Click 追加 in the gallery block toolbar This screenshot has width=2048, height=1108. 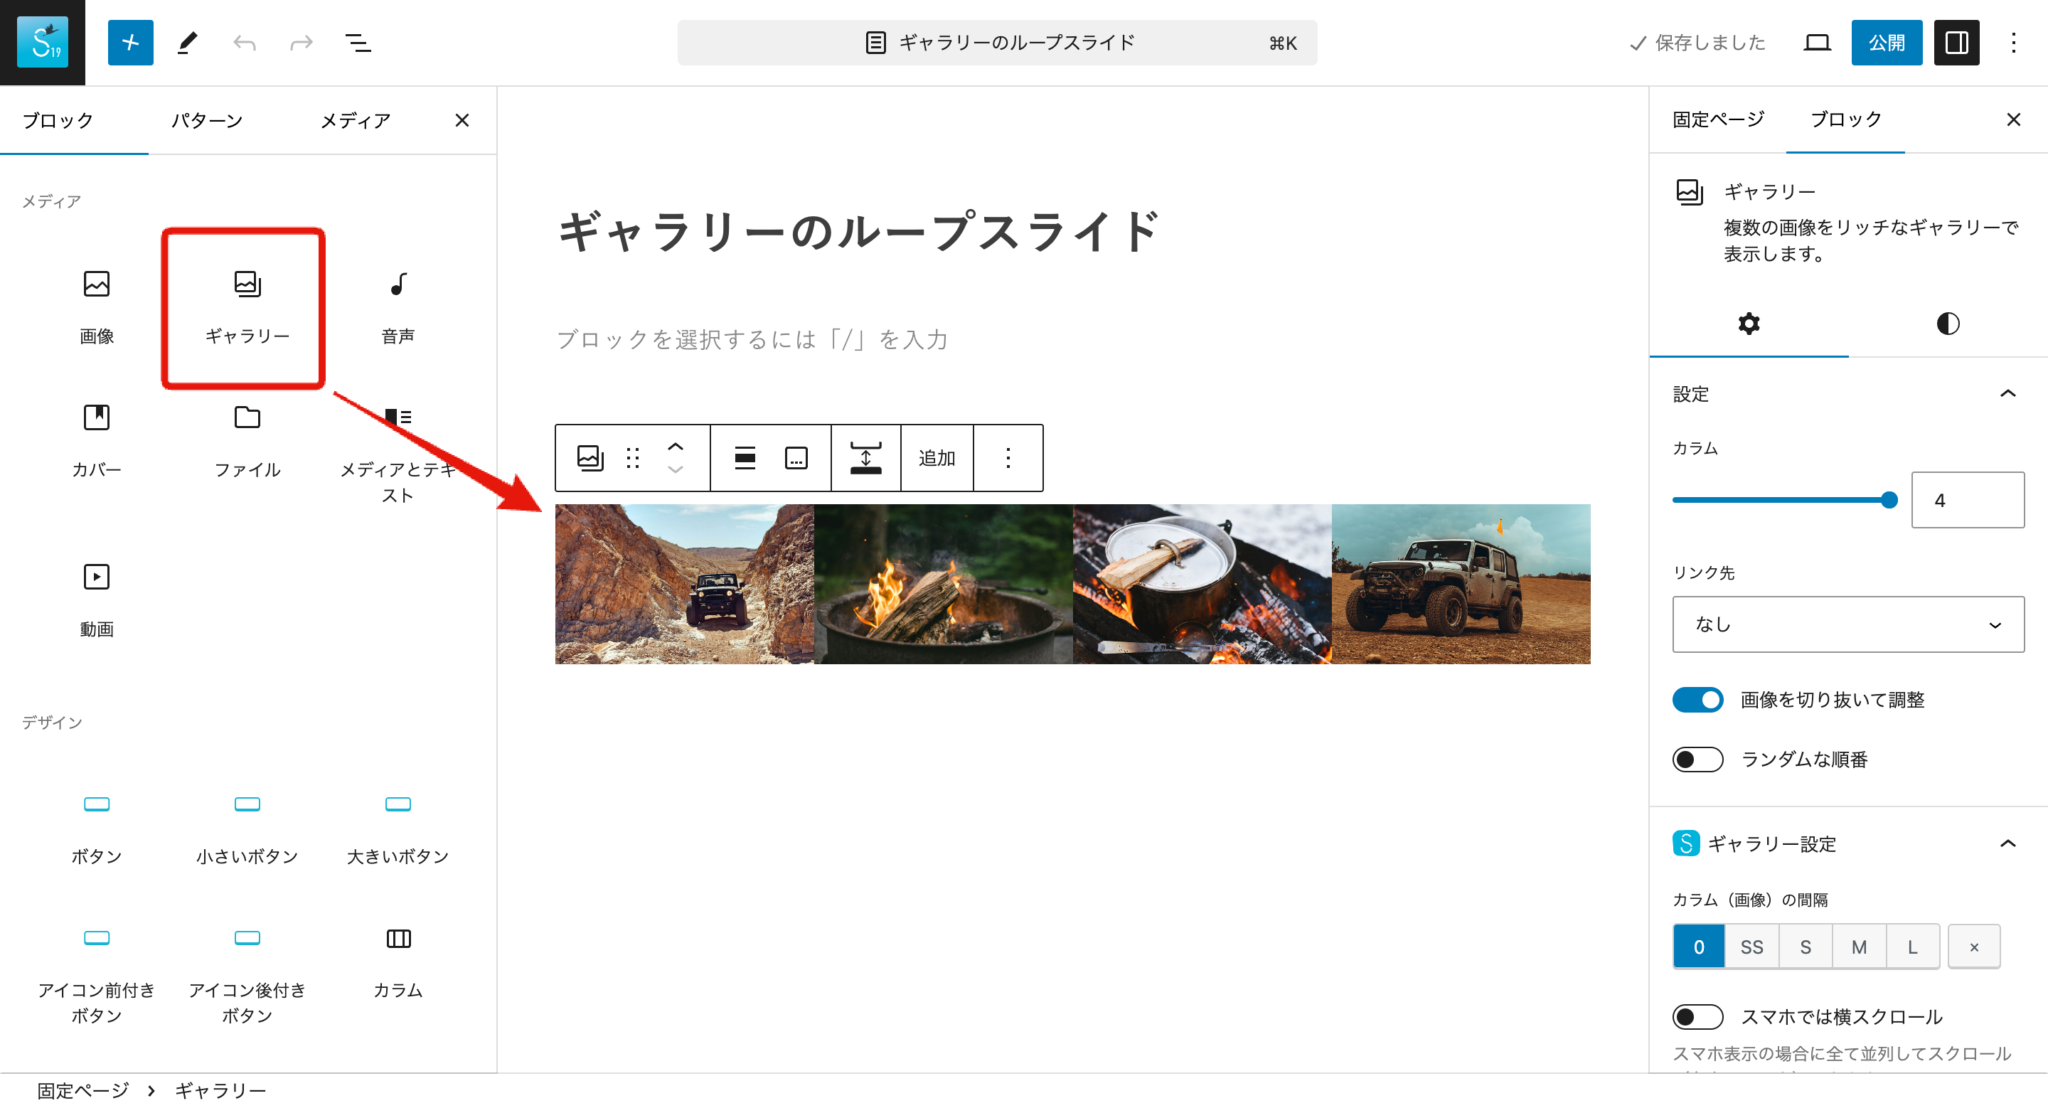936,458
